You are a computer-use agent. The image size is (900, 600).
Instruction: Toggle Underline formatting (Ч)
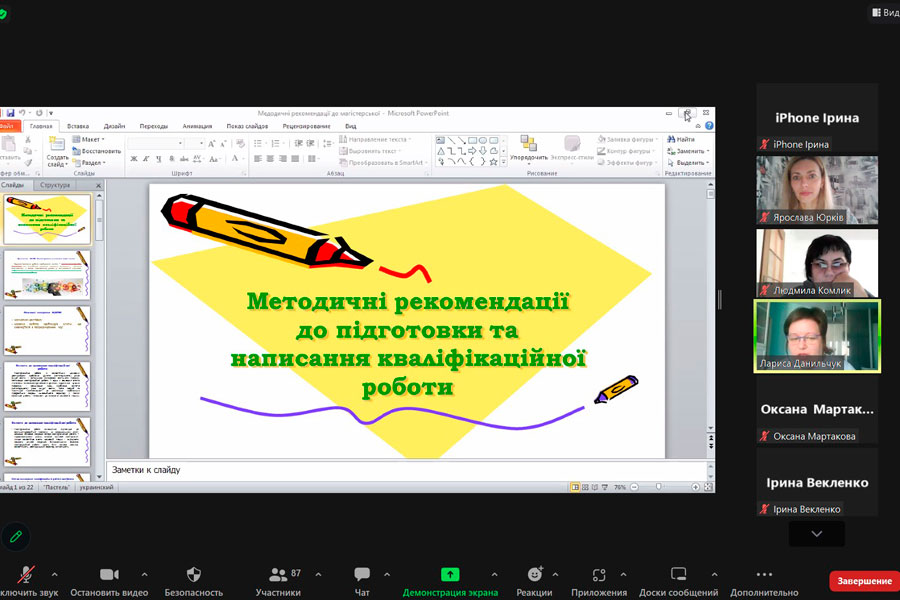pos(158,159)
